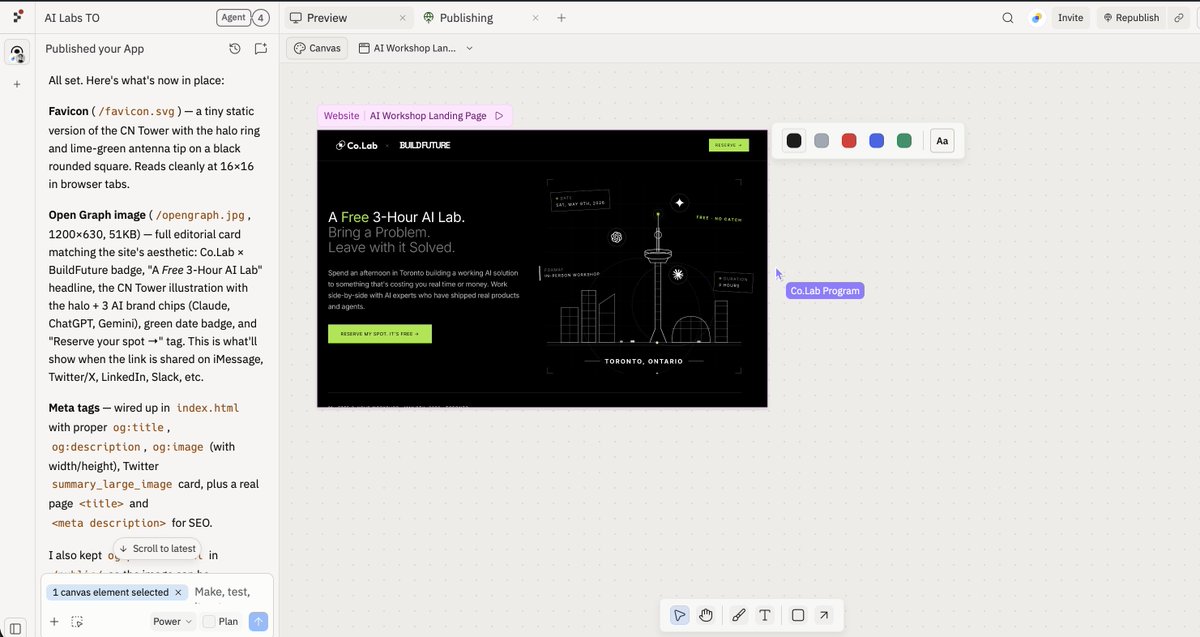Click the Invite button
Viewport: 1200px width, 637px height.
1070,18
